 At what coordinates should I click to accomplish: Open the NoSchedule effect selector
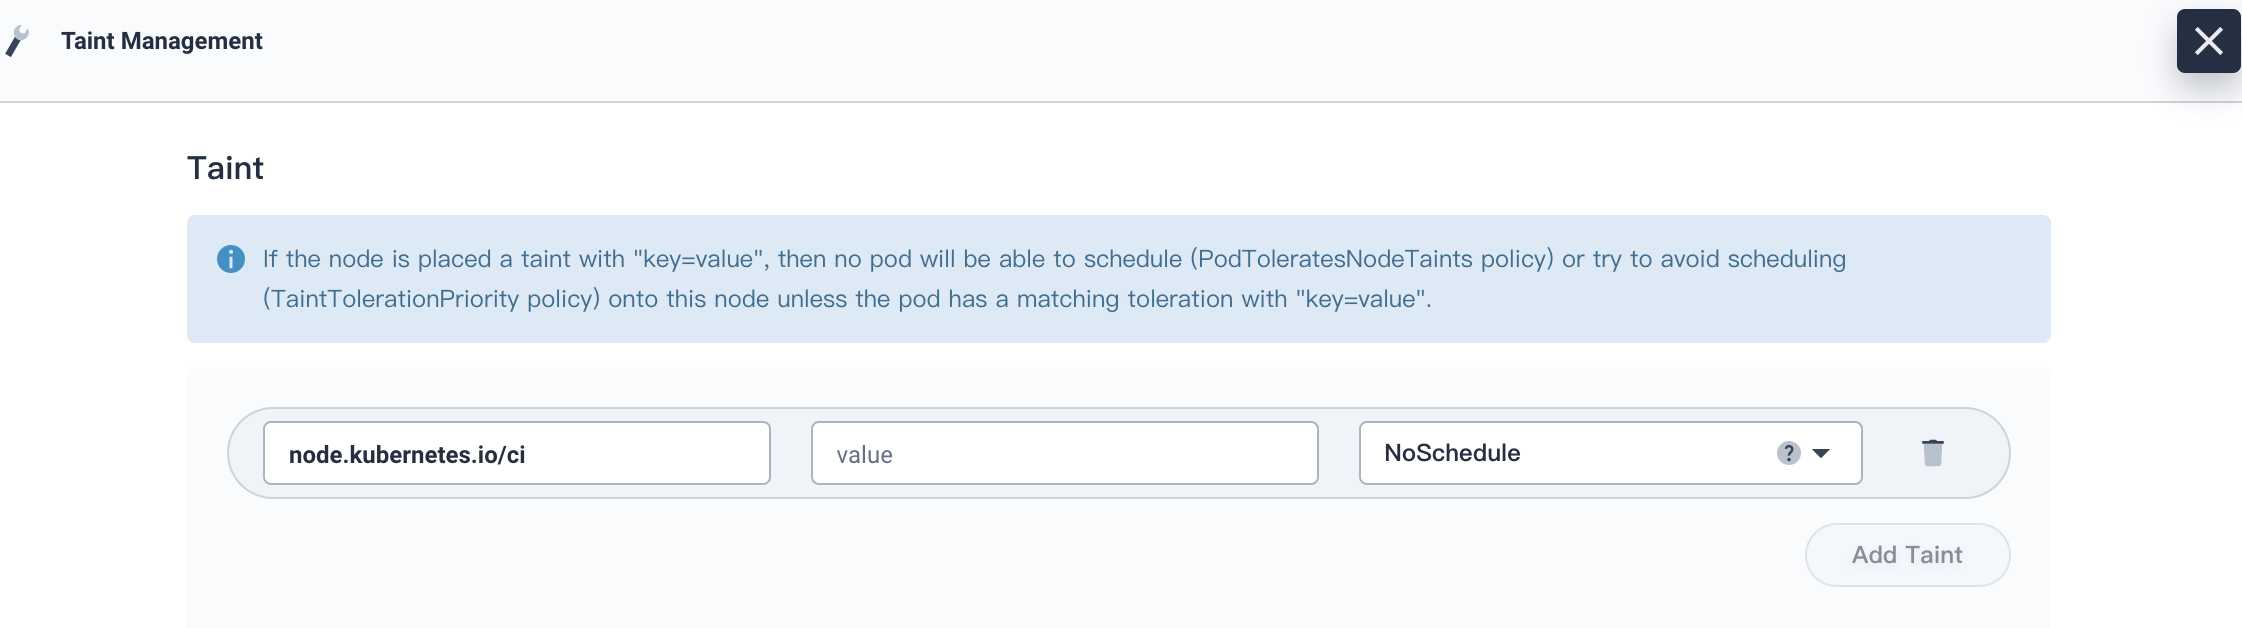point(1610,453)
